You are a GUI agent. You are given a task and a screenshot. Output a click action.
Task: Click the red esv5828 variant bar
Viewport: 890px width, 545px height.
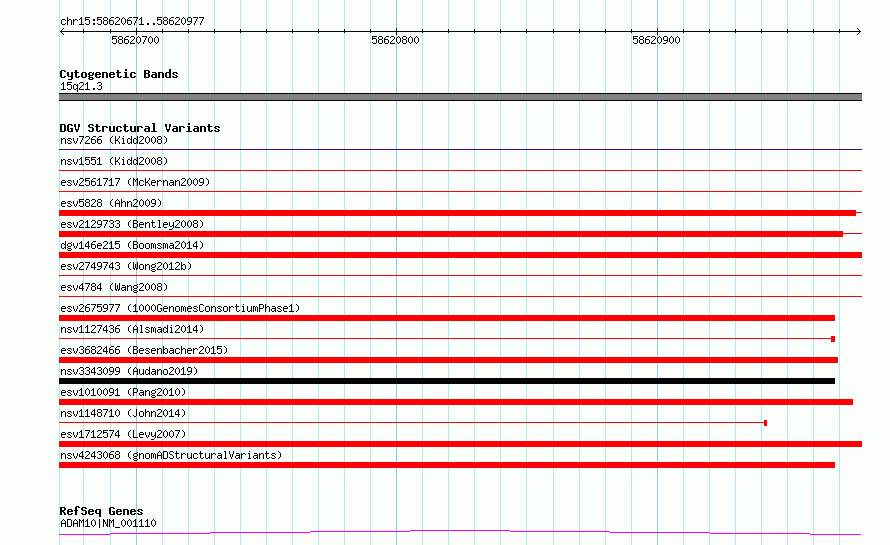point(457,213)
